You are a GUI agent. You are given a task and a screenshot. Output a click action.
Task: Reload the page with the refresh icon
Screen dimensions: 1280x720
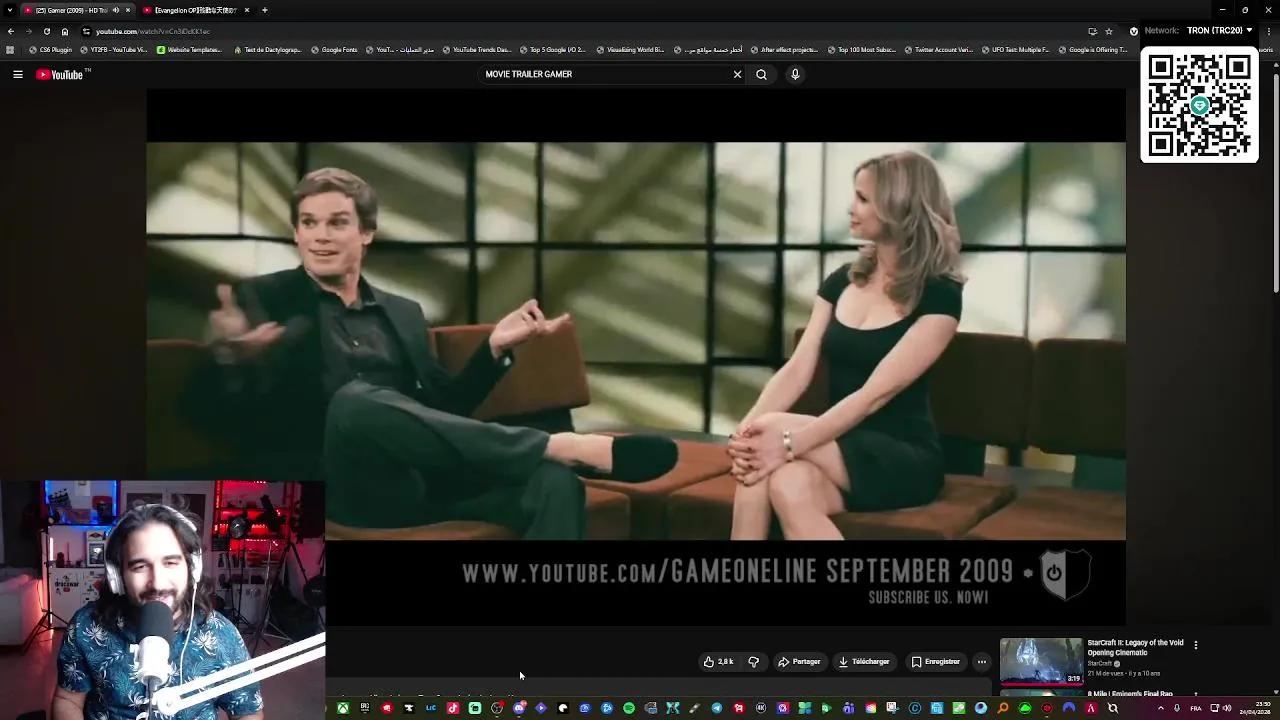tap(46, 31)
